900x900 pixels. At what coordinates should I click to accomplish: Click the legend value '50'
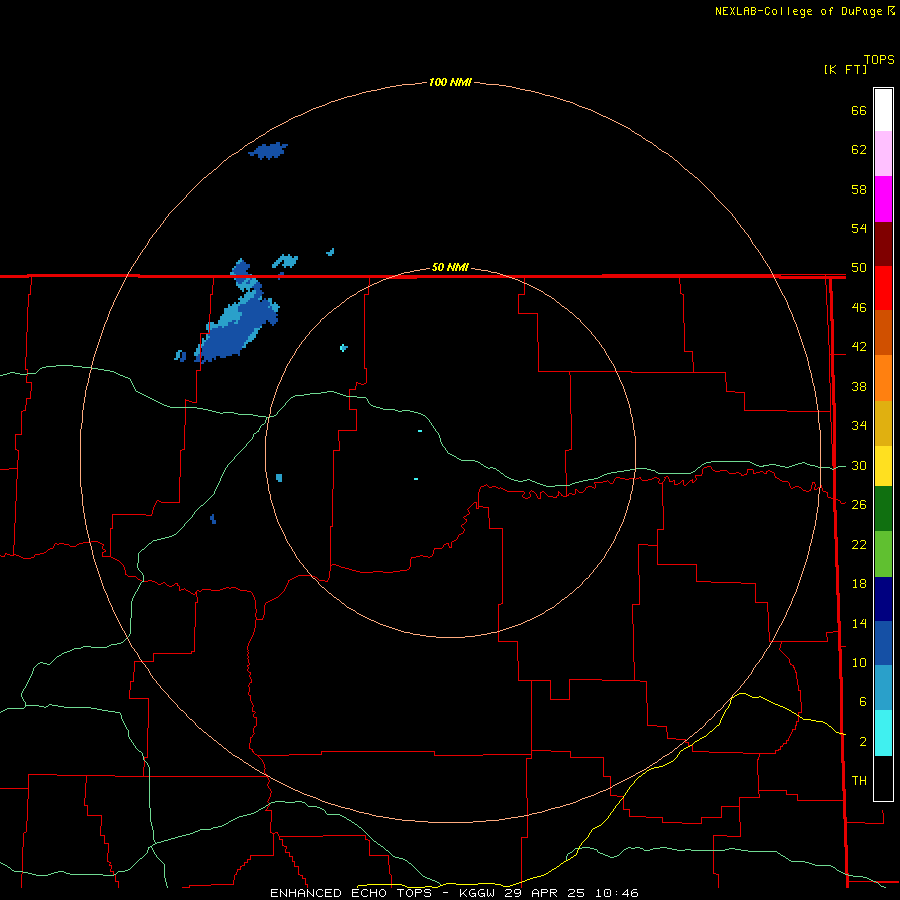(859, 268)
